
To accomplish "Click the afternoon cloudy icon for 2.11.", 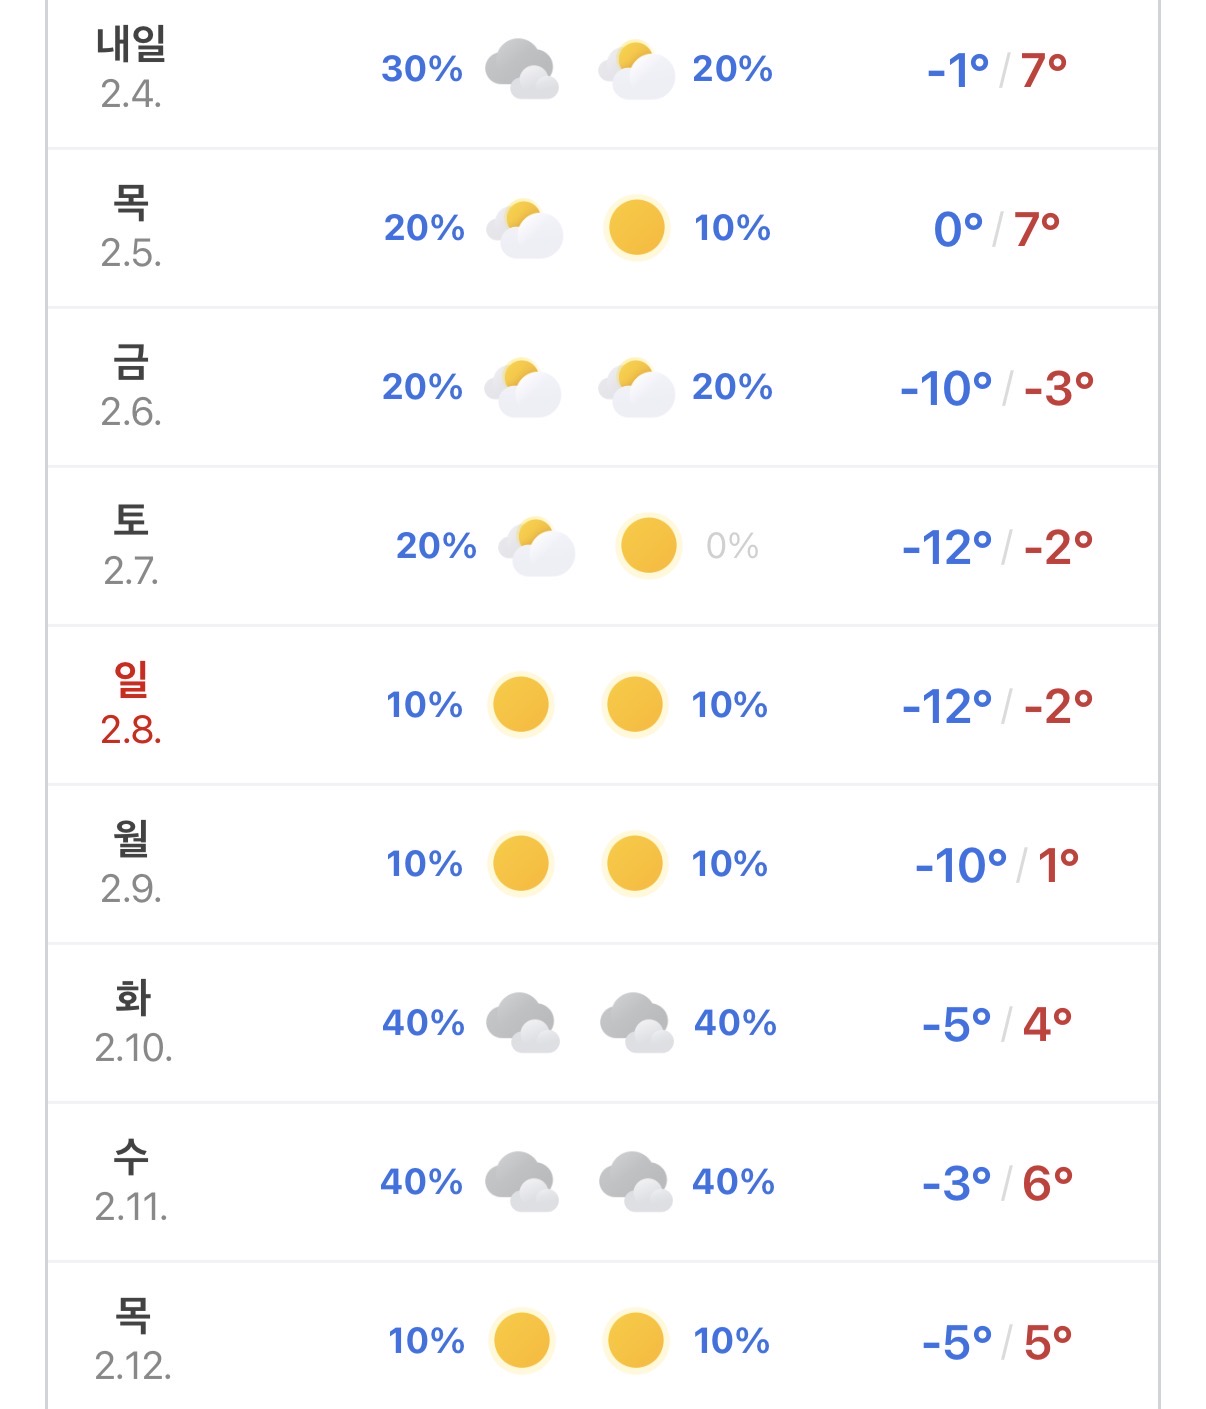I will 636,1182.
